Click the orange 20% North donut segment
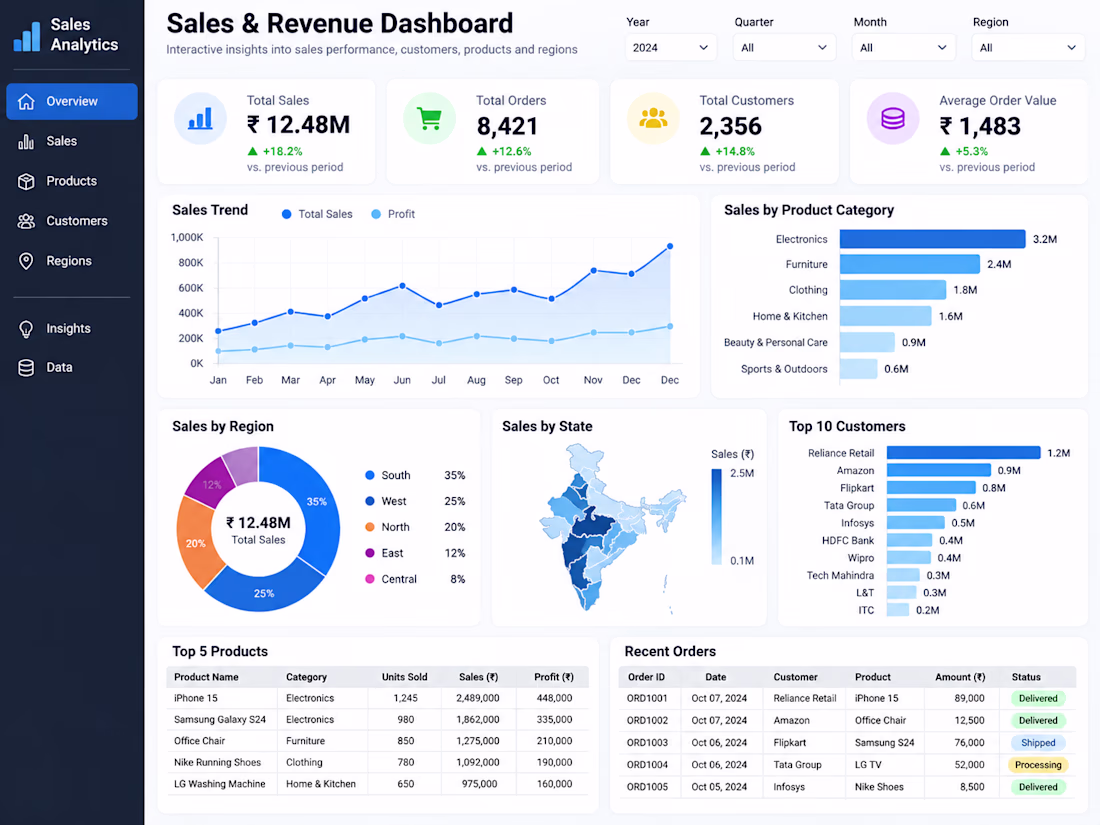This screenshot has height=825, width=1100. (196, 544)
